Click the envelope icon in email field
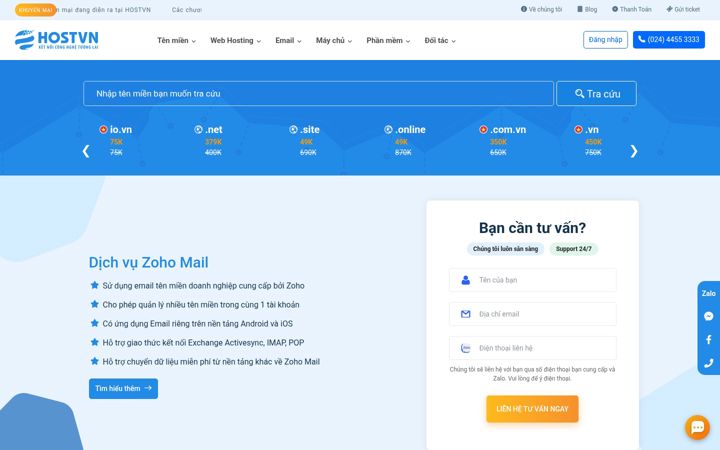Image resolution: width=720 pixels, height=450 pixels. (x=466, y=314)
